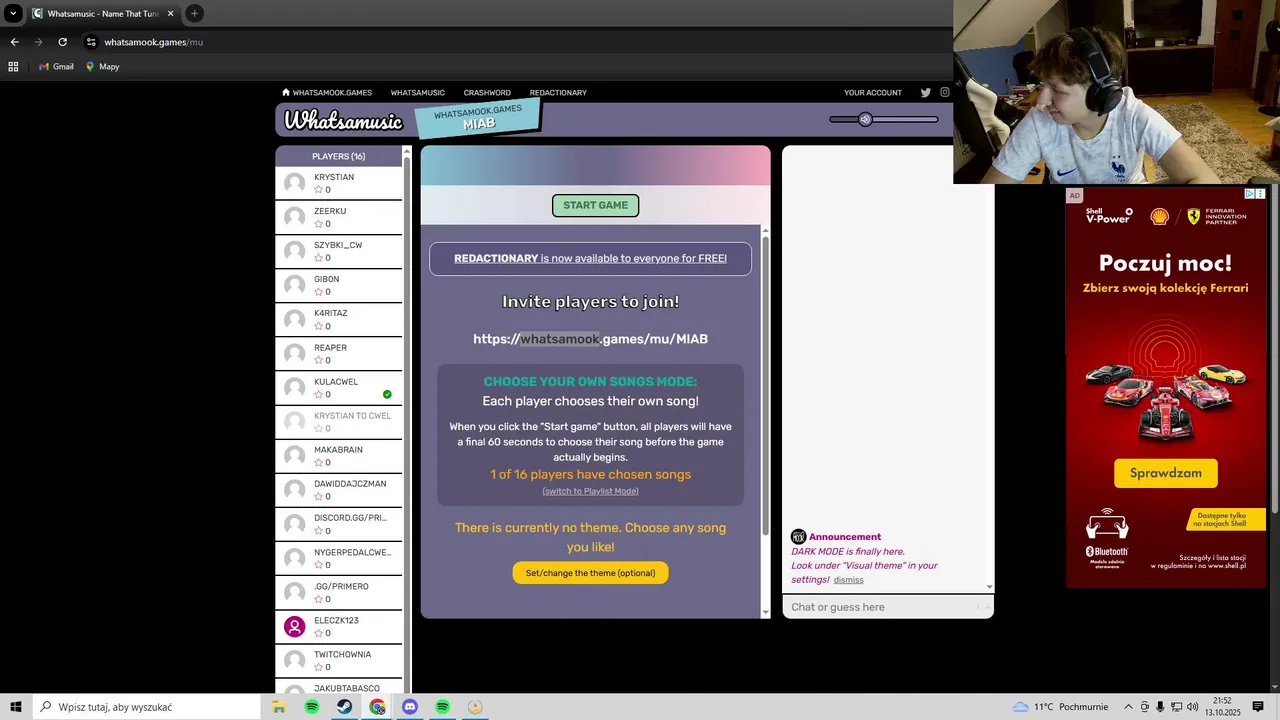Click ELECZK123 magenta avatar
1280x720 pixels.
[294, 626]
